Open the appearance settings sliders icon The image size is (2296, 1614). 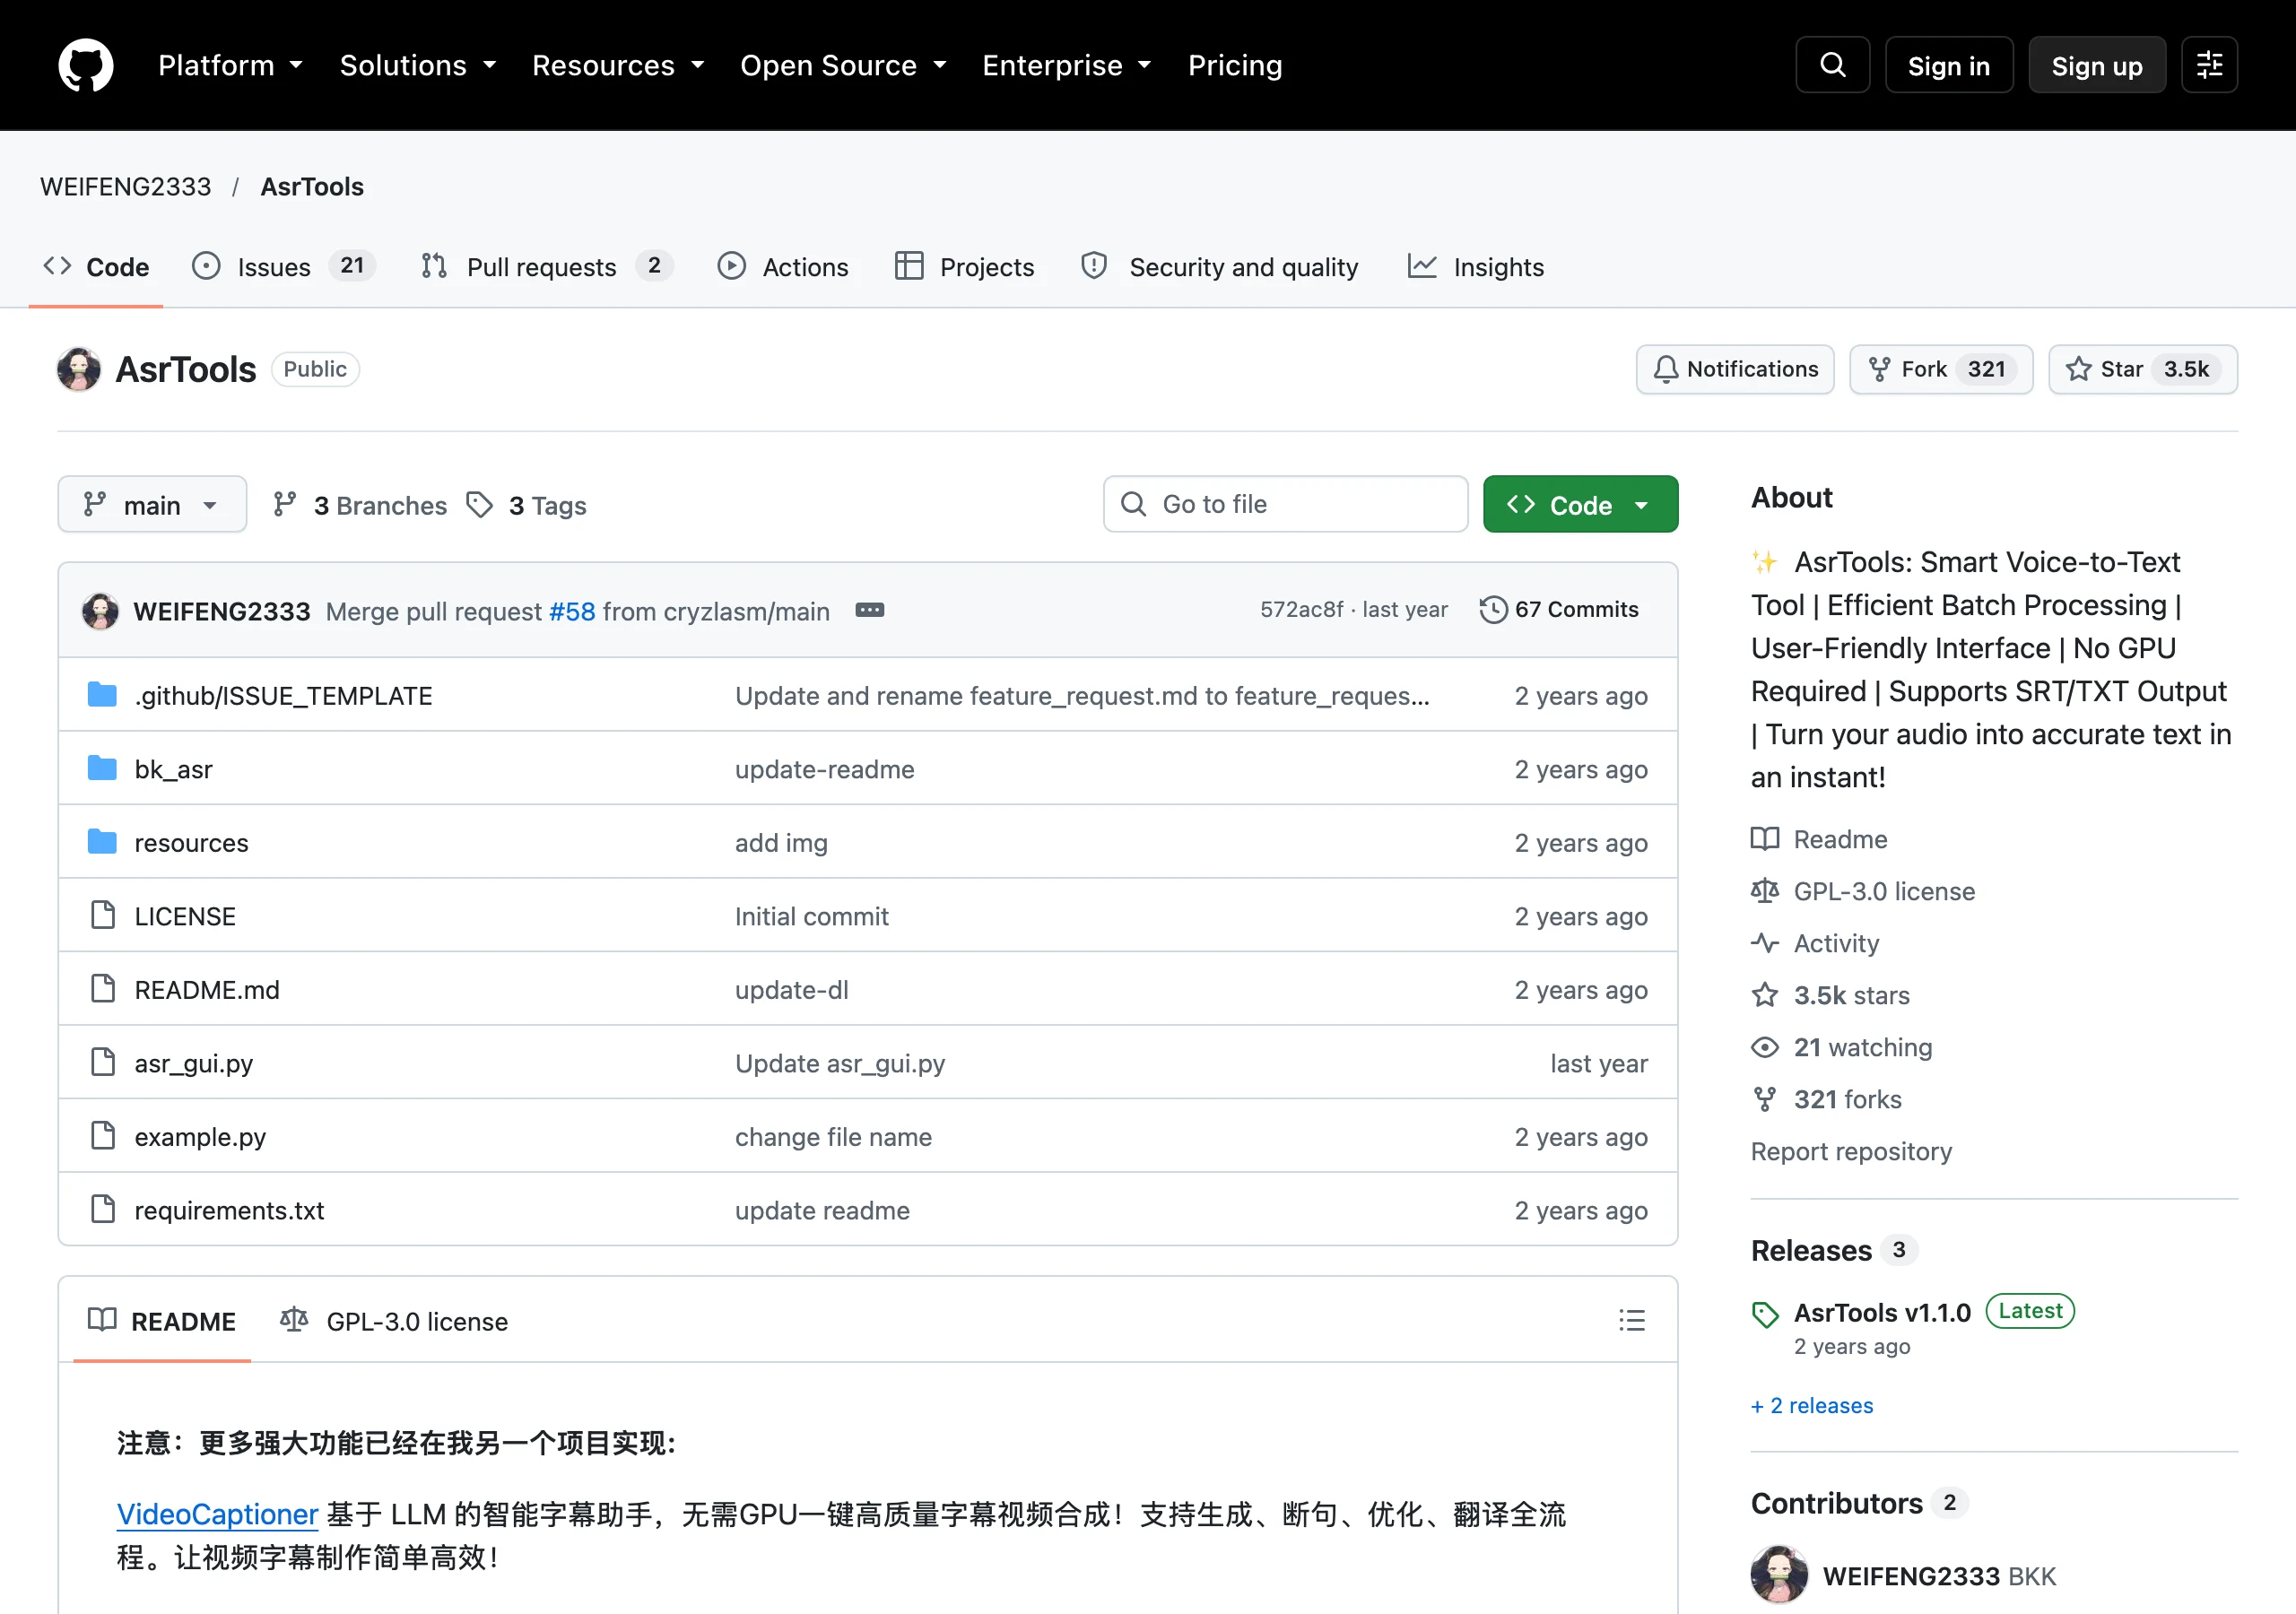(2209, 65)
